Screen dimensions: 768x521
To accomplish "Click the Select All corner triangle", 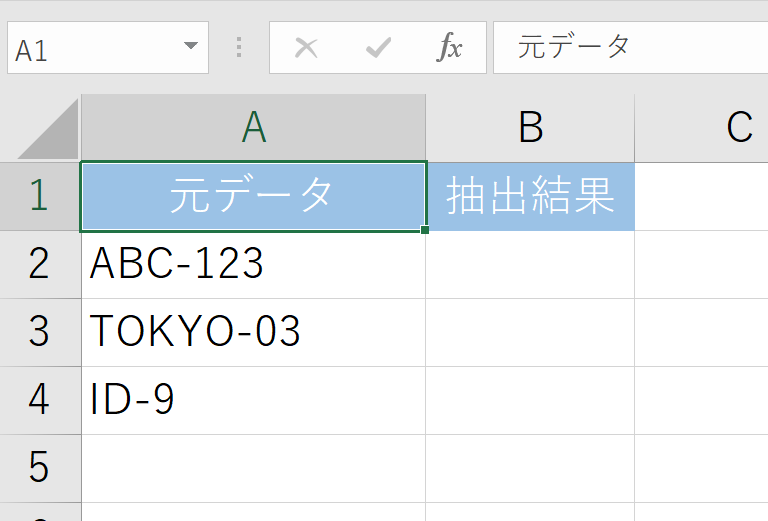I will point(49,129).
